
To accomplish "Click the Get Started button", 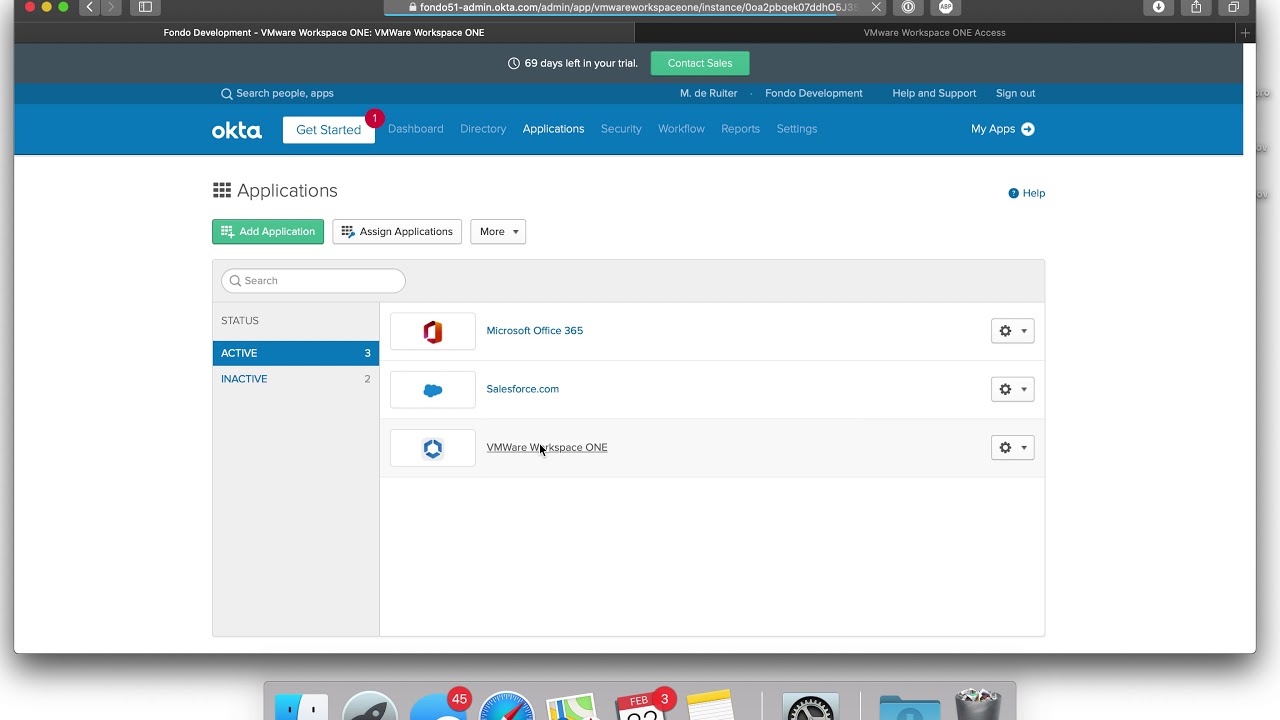I will [329, 130].
